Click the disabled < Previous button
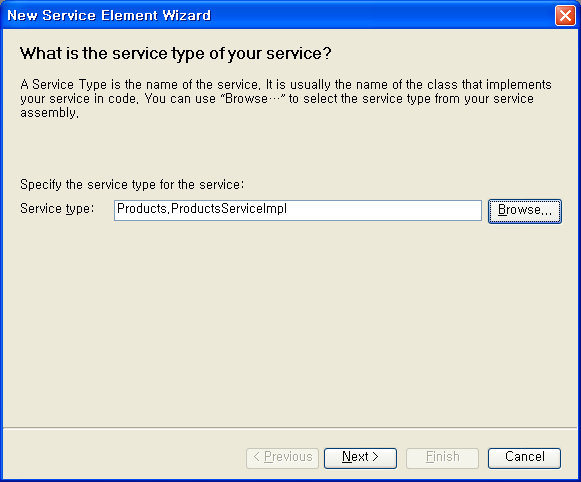 (282, 458)
